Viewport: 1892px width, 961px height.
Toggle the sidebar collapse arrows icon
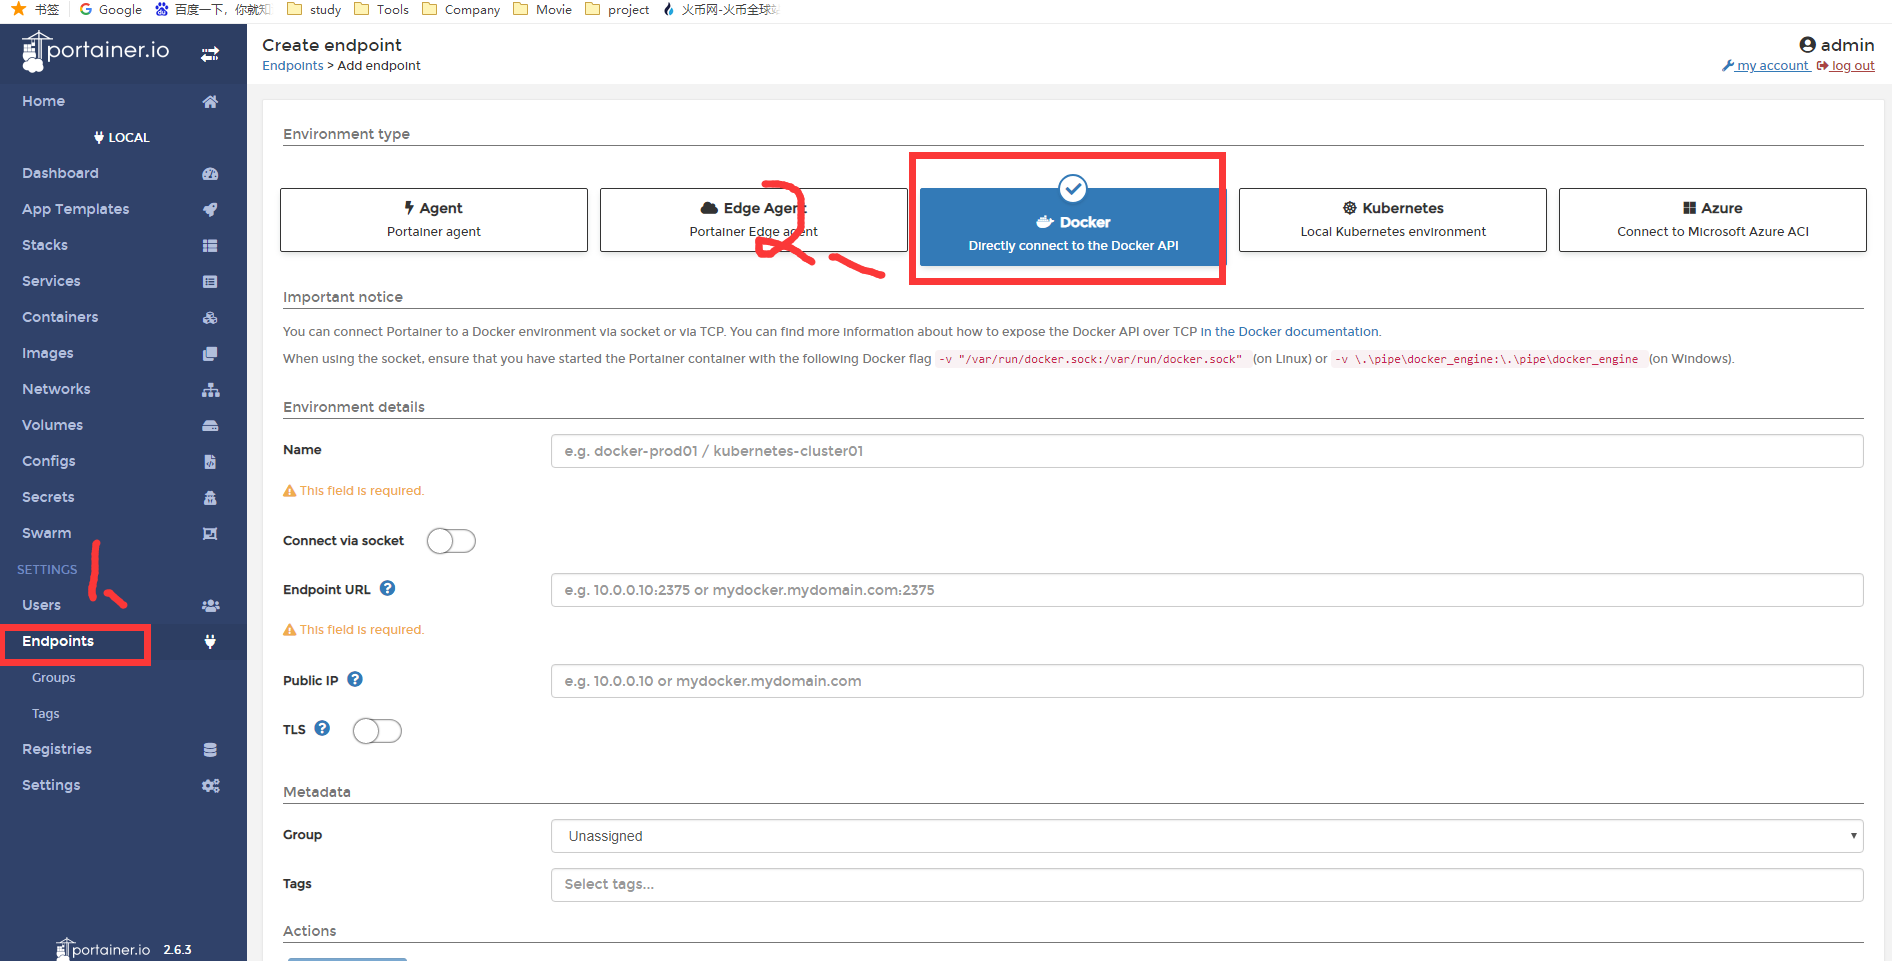pos(210,54)
